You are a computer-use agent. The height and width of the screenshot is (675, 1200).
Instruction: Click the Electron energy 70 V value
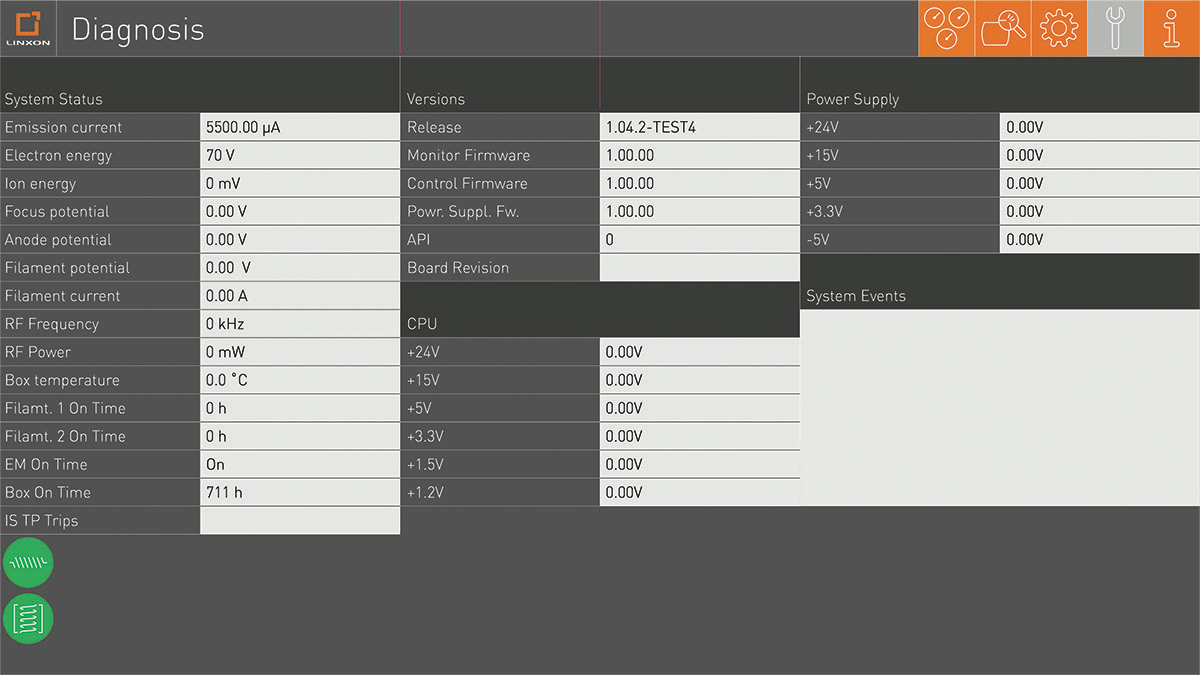(x=299, y=155)
